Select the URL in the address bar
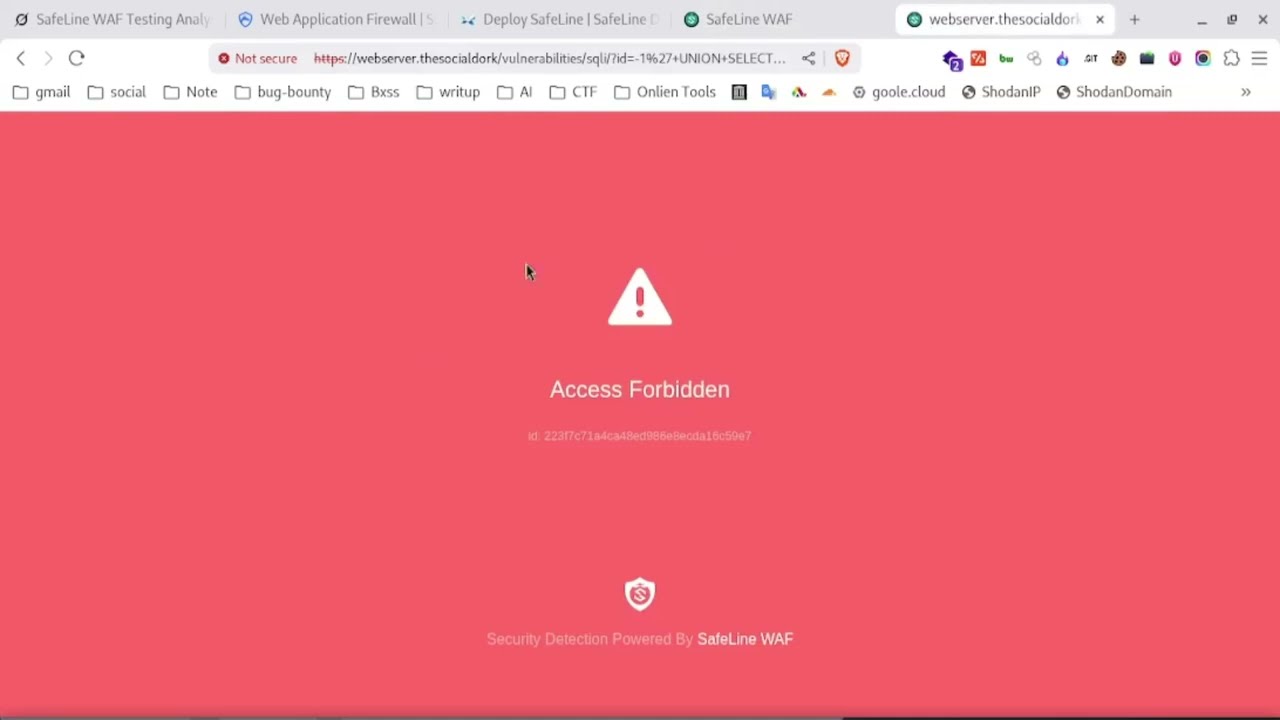This screenshot has width=1280, height=720. pos(550,58)
